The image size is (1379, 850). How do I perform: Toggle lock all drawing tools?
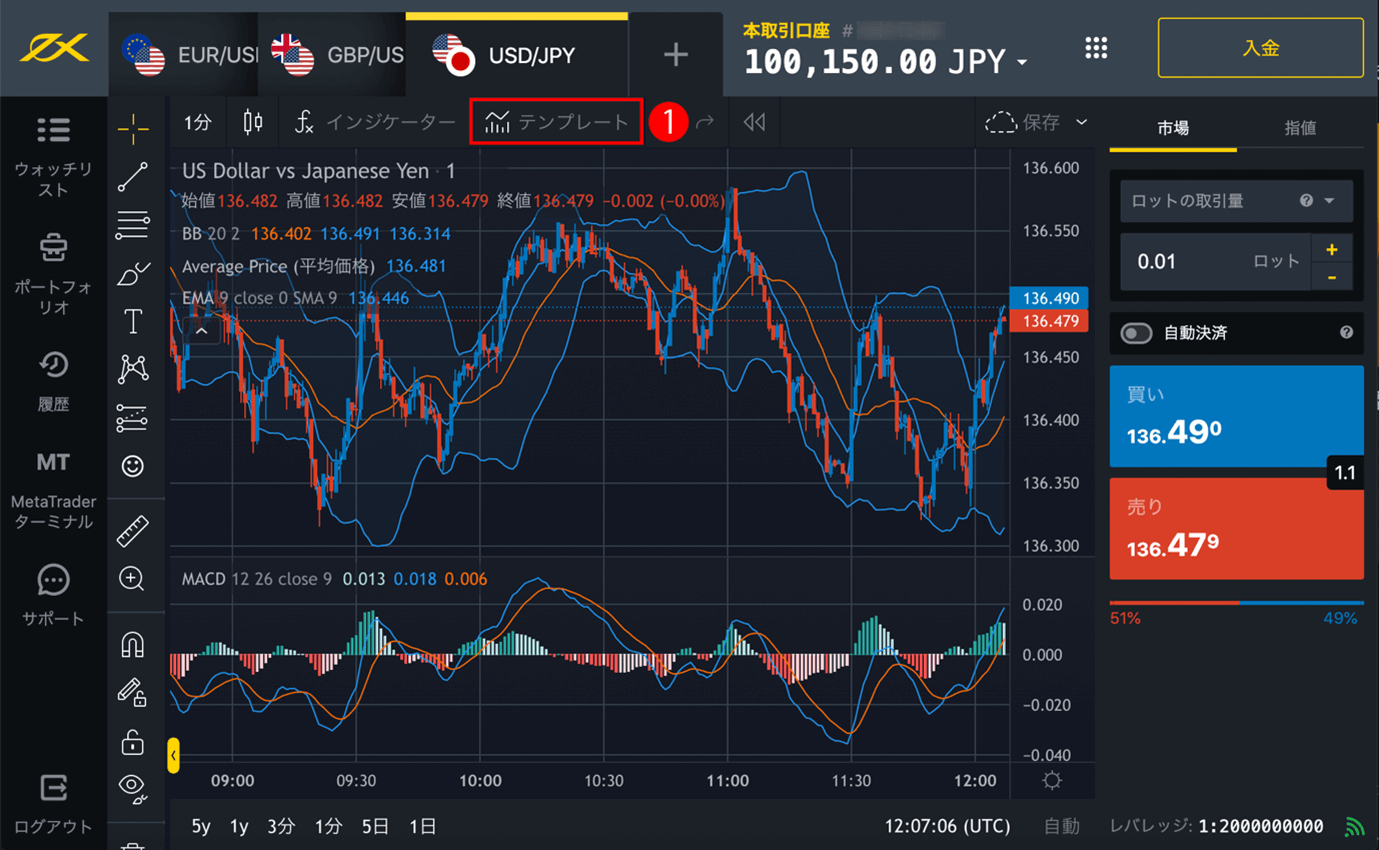coord(132,741)
